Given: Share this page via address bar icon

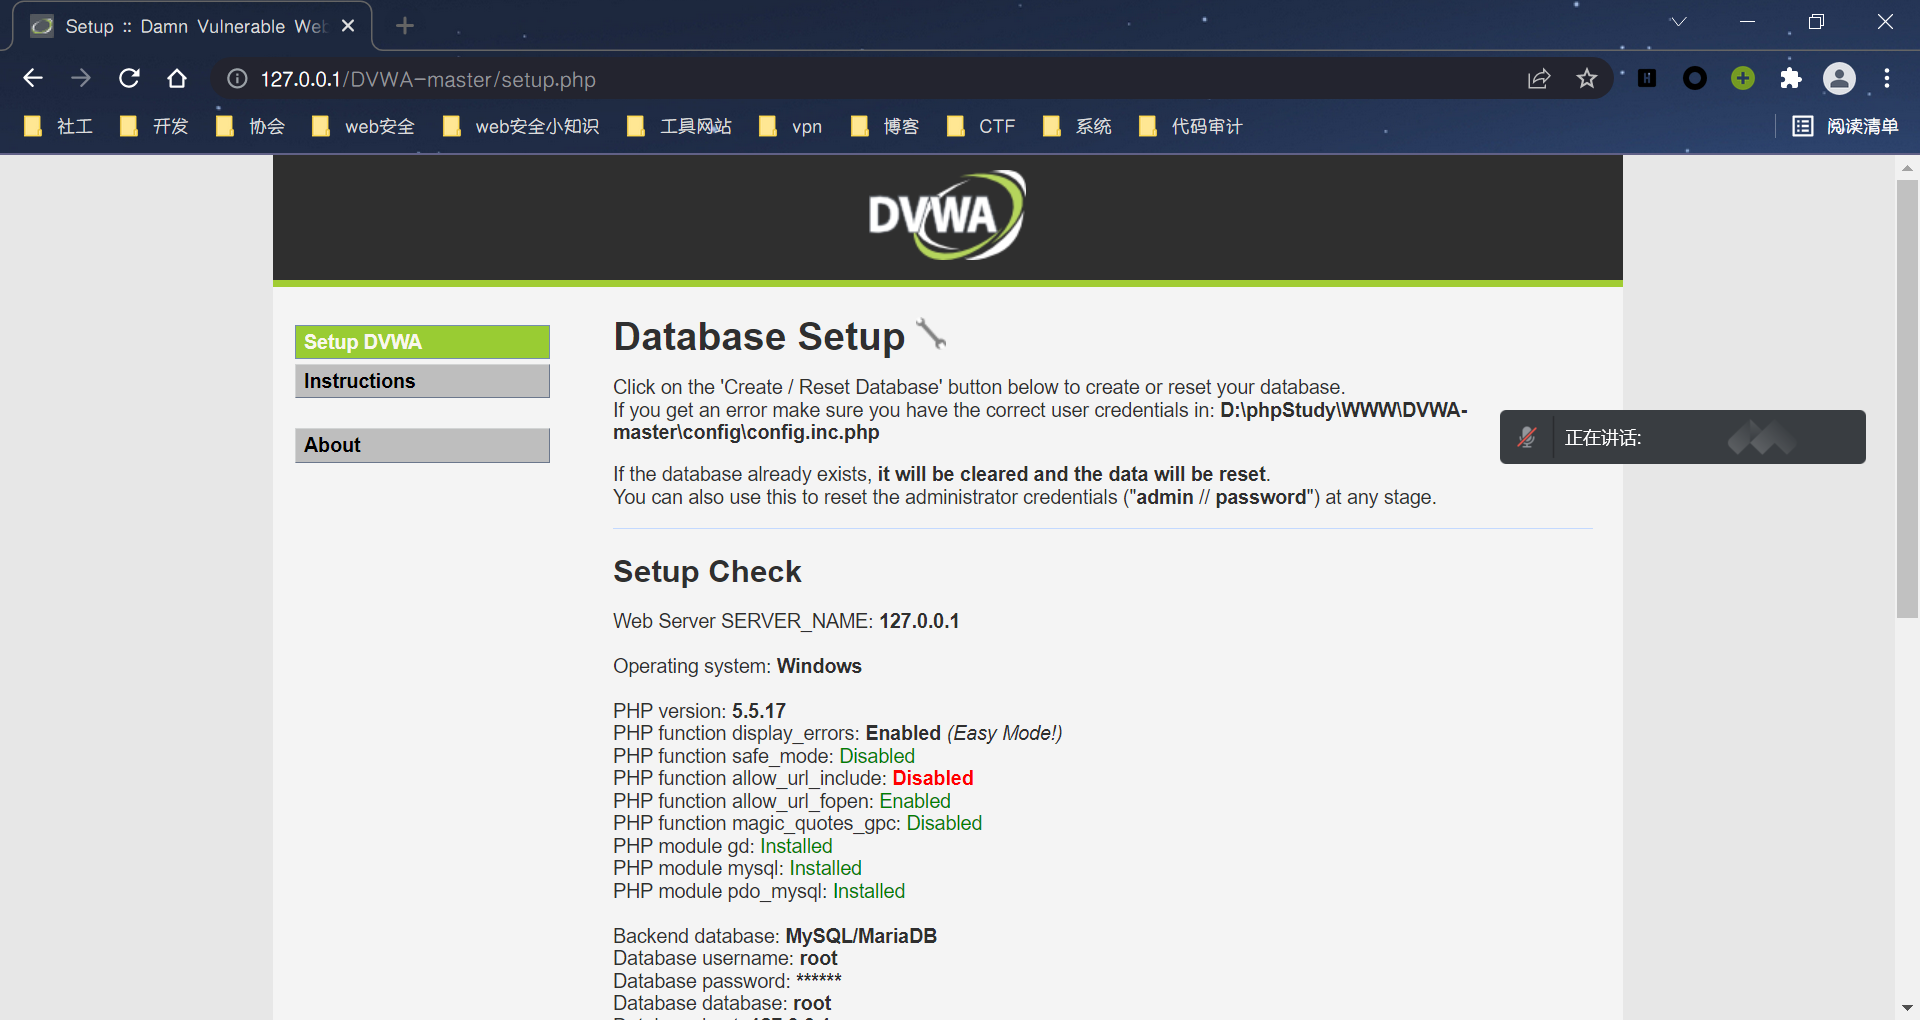Looking at the screenshot, I should click(1539, 79).
